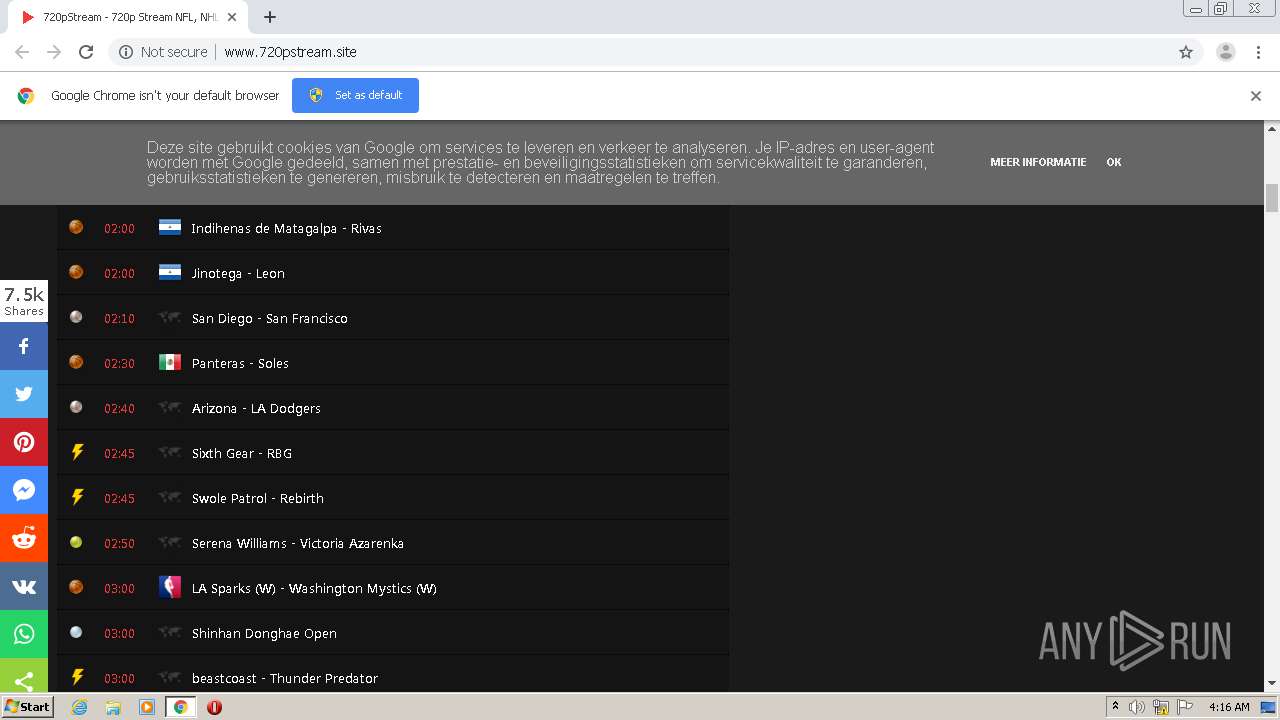Image resolution: width=1280 pixels, height=720 pixels.
Task: Dismiss the default browser notification bar
Action: point(1256,96)
